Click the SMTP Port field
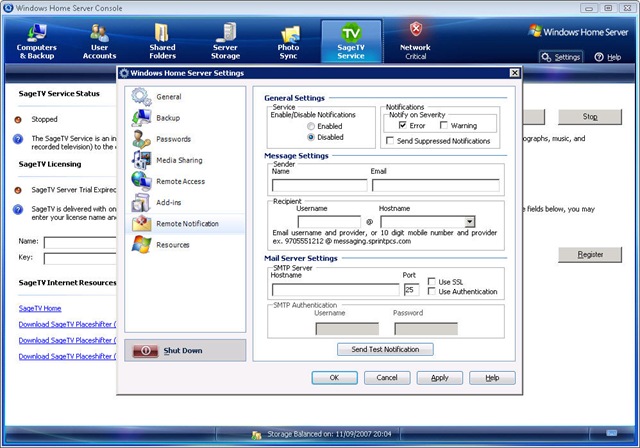The width and height of the screenshot is (640, 448). click(x=411, y=290)
